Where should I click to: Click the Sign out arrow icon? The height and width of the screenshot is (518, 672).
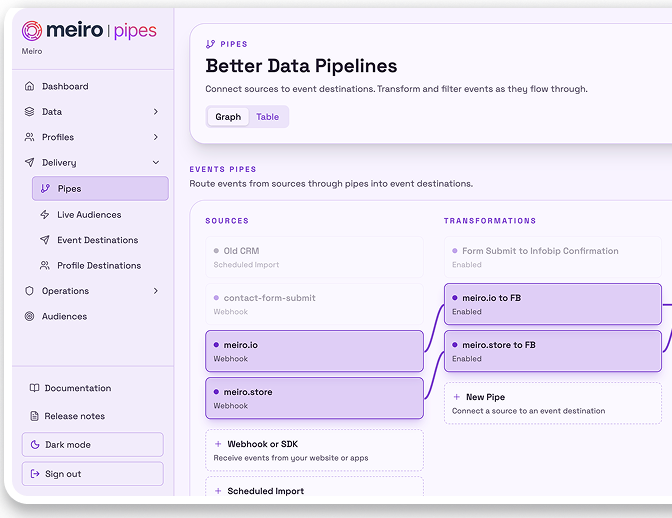tap(35, 473)
